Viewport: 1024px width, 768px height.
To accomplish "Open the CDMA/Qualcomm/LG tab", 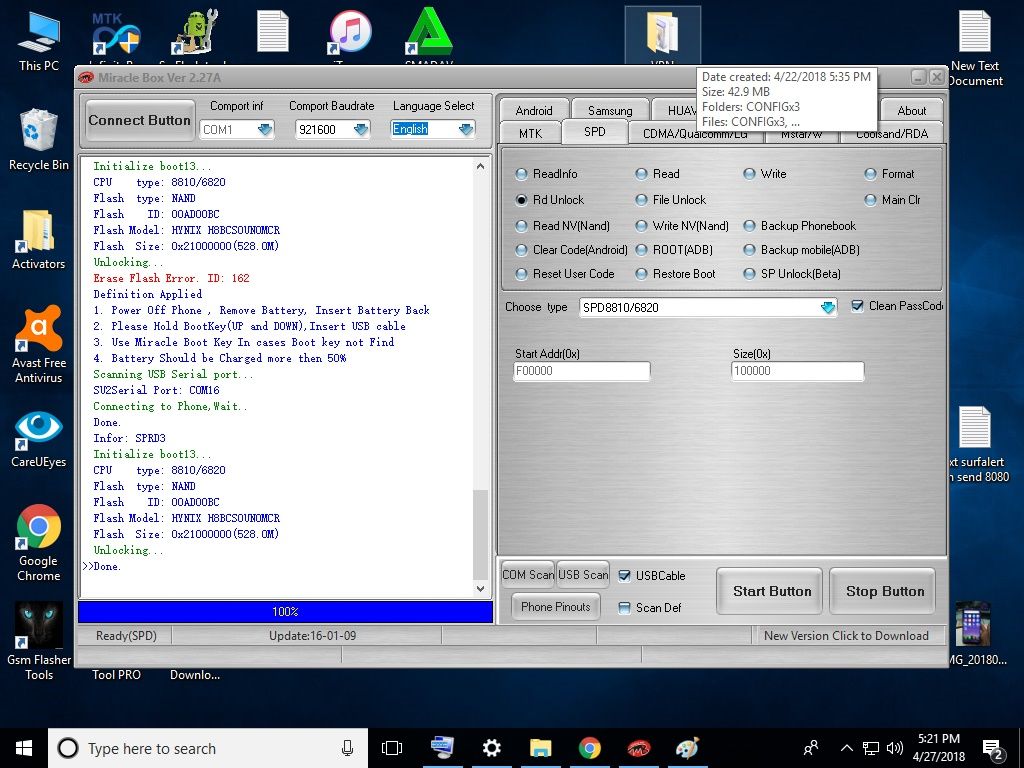I will (x=695, y=134).
